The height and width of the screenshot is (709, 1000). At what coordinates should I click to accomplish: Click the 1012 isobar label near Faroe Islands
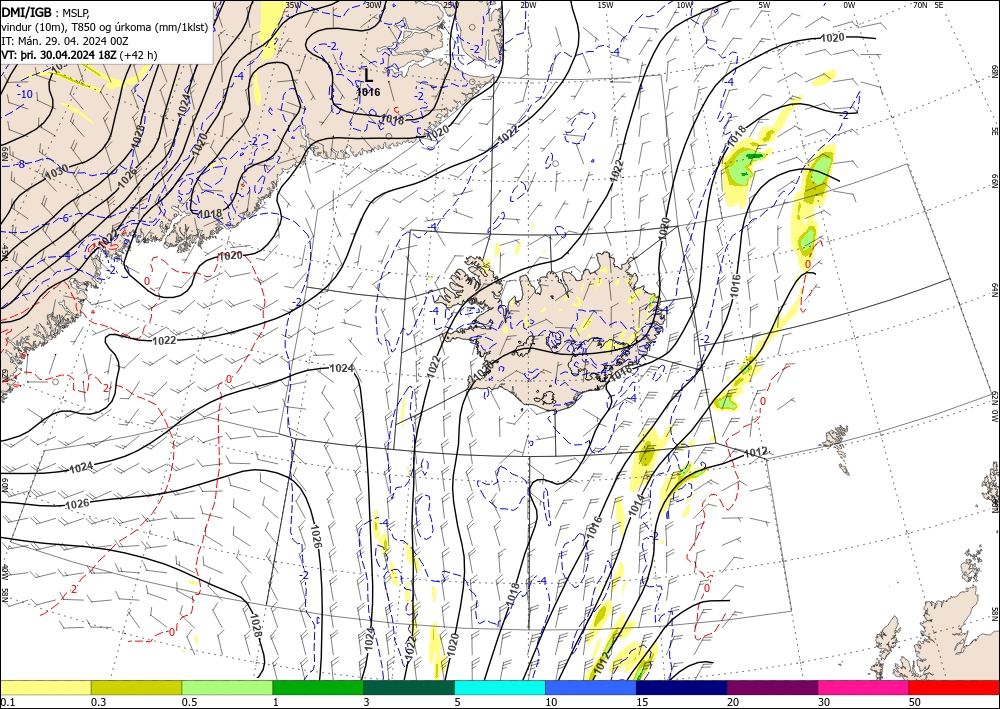(x=756, y=452)
